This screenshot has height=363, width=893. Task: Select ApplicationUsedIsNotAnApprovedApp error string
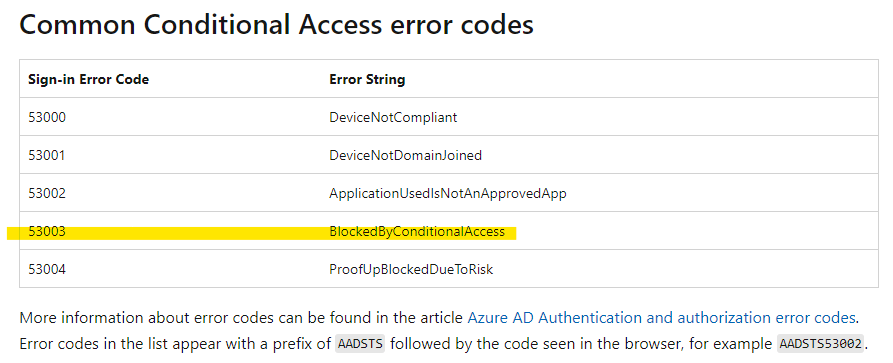click(448, 193)
